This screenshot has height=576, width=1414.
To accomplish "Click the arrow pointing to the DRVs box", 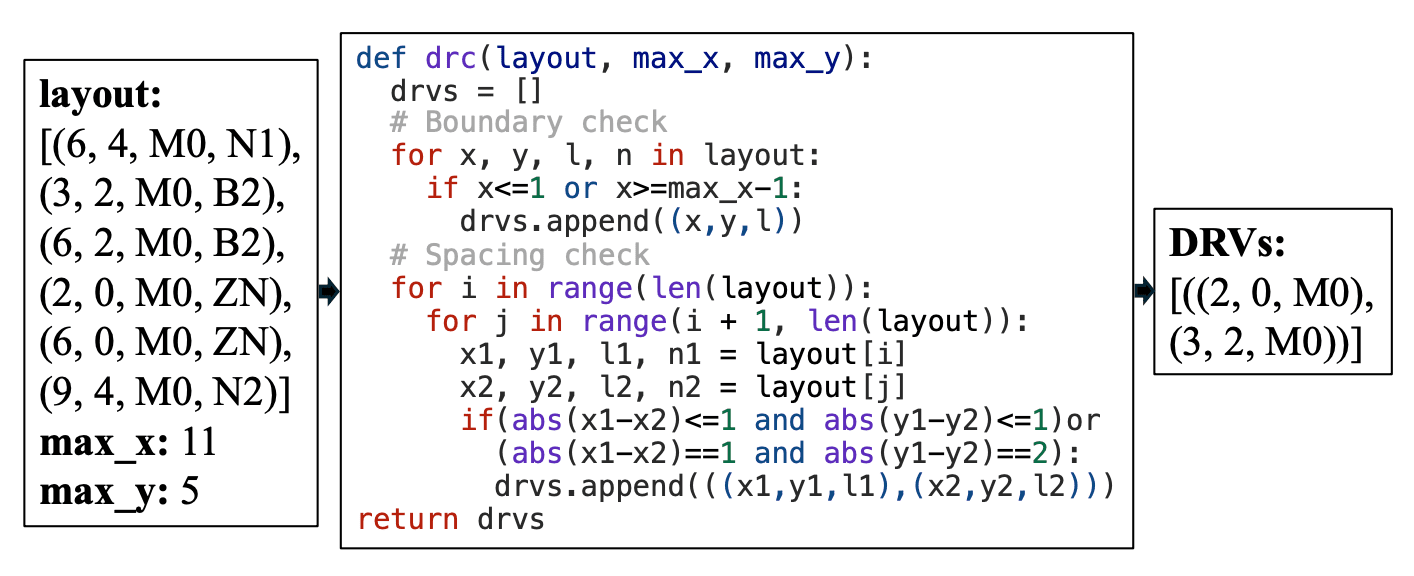I will coord(1143,292).
